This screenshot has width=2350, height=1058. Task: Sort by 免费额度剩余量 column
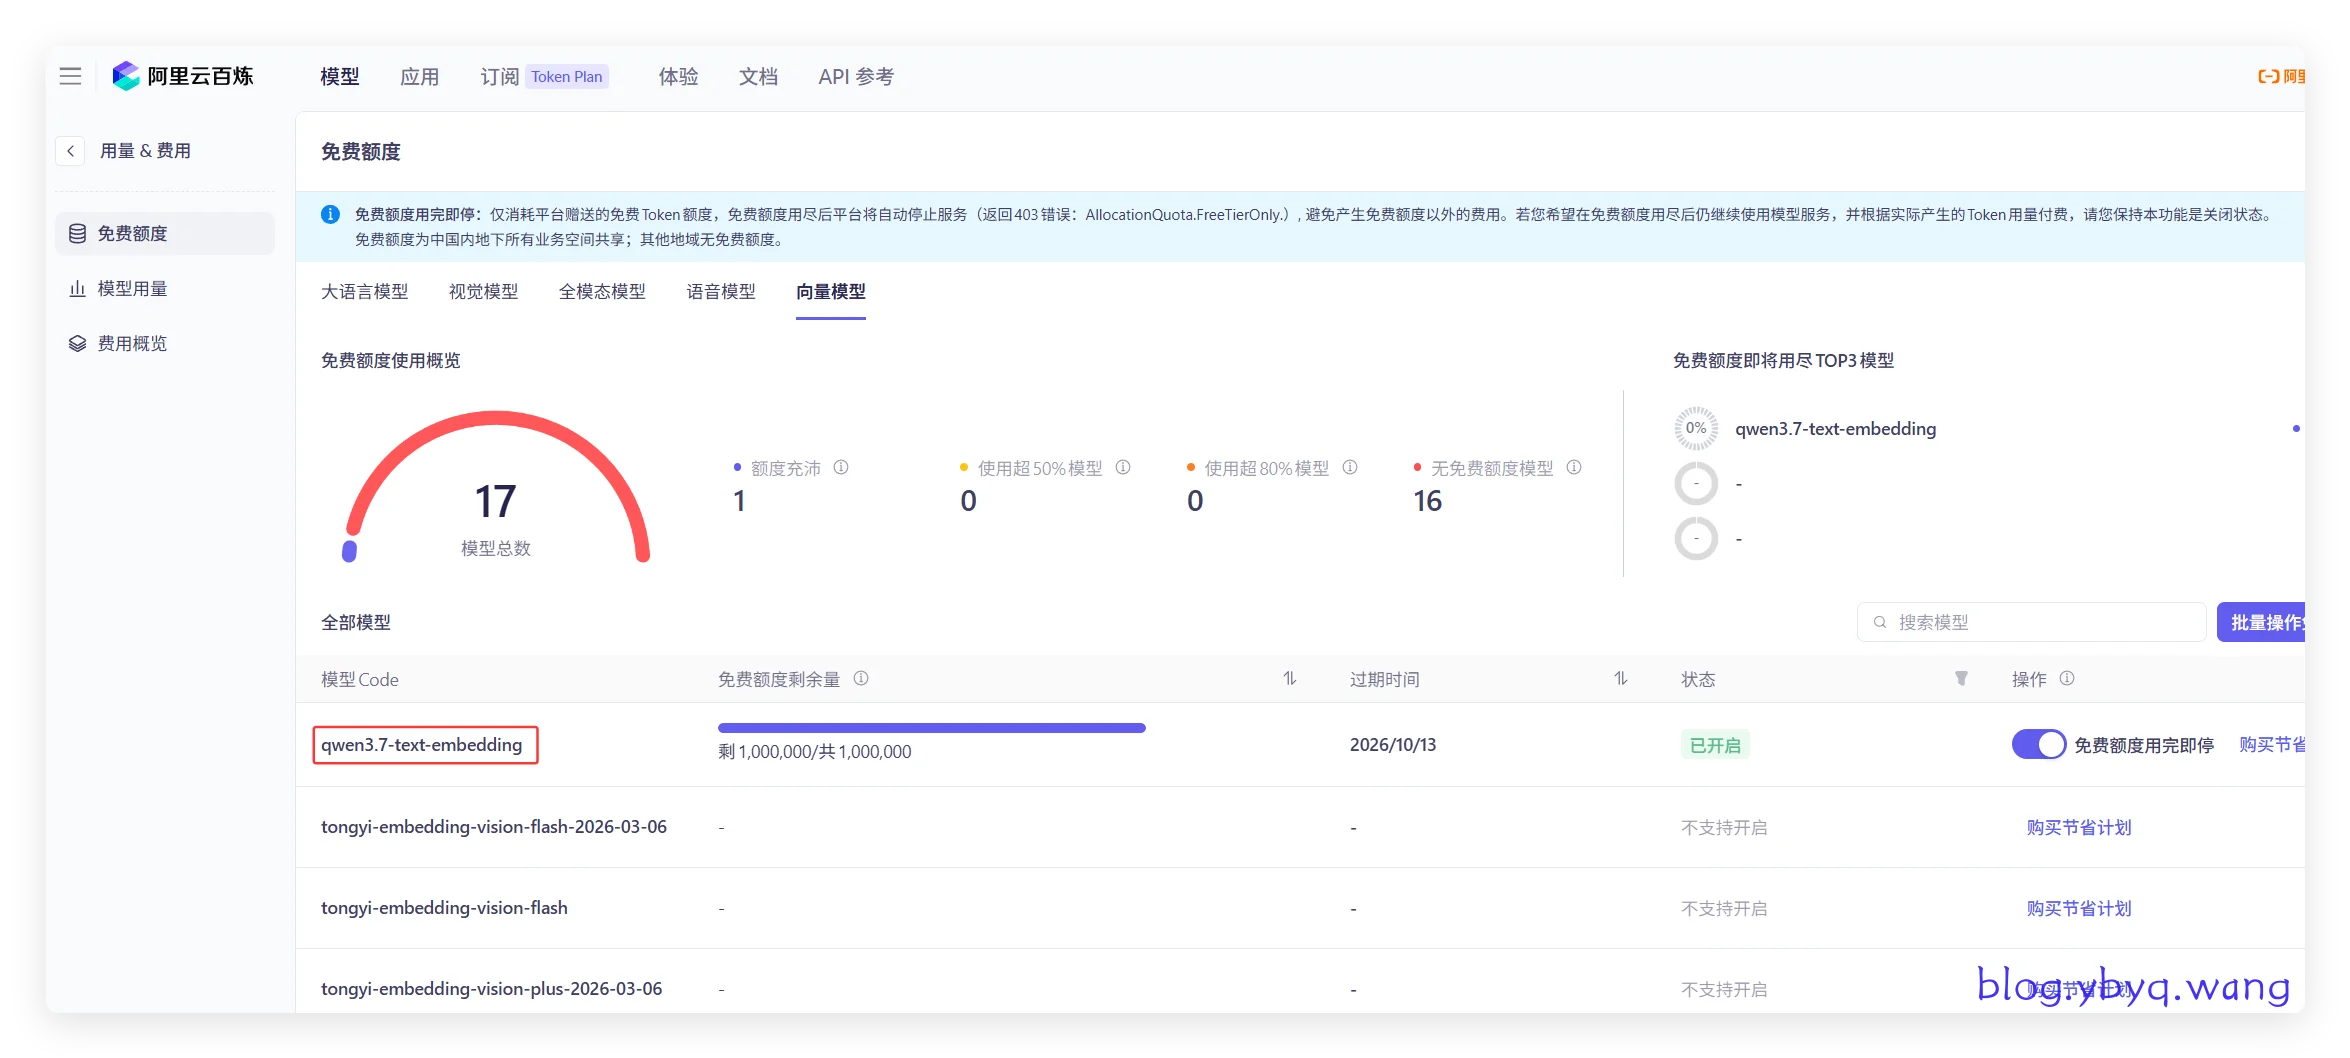(x=1290, y=678)
